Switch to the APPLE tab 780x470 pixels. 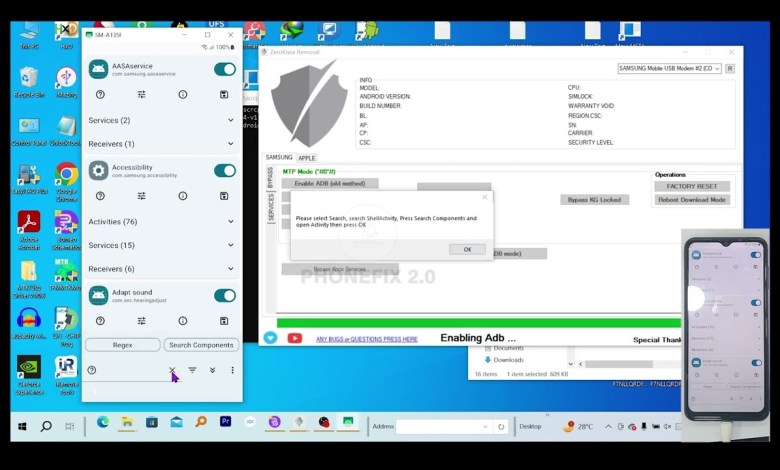(x=306, y=158)
